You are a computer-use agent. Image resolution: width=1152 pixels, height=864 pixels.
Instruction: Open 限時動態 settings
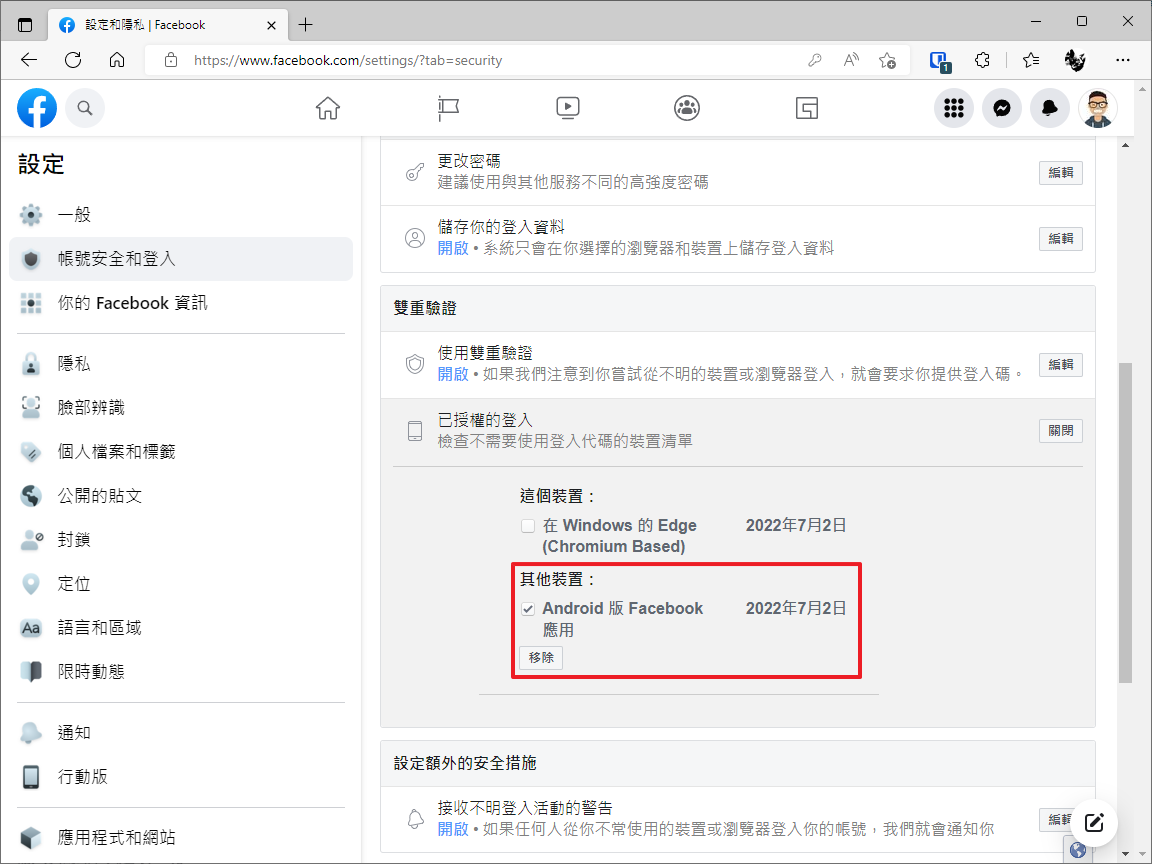click(x=181, y=672)
